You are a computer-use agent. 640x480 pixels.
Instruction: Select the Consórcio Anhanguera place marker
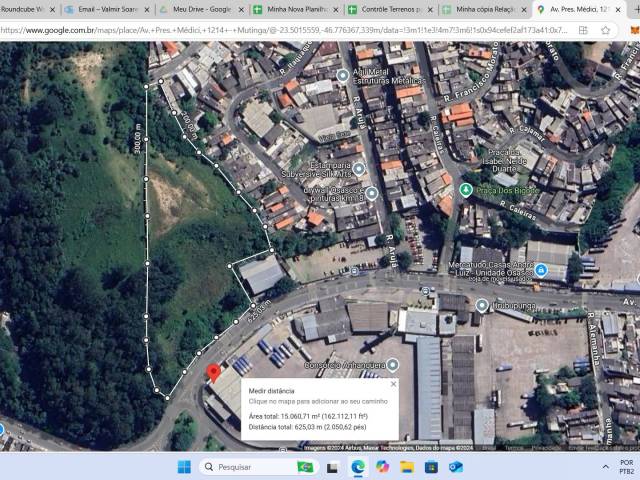coord(393,364)
